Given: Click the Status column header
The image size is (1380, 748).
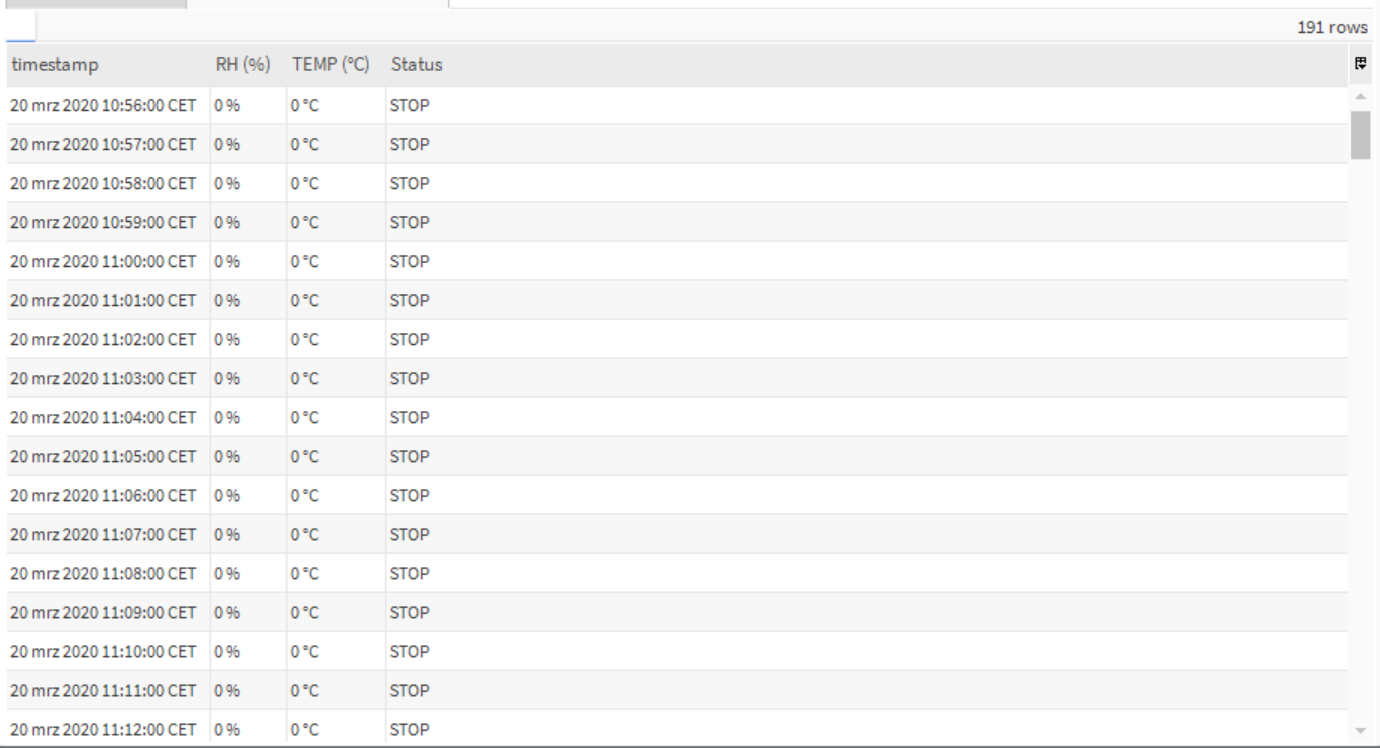Looking at the screenshot, I should [x=416, y=65].
